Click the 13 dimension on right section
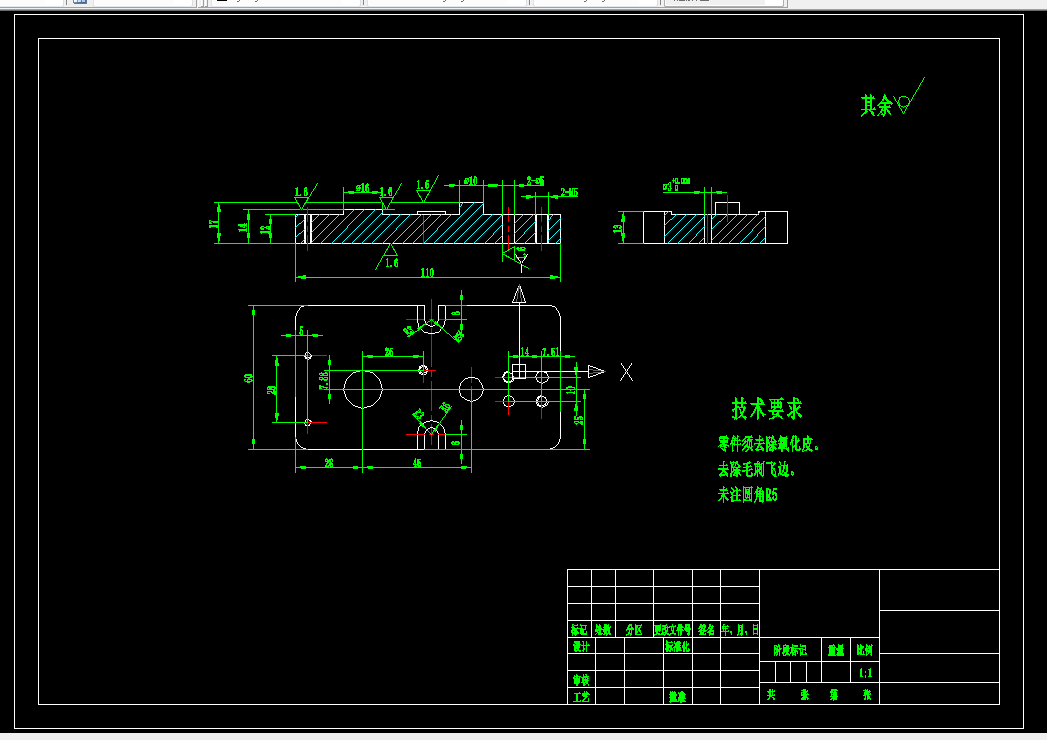The height and width of the screenshot is (740, 1047). coord(618,228)
